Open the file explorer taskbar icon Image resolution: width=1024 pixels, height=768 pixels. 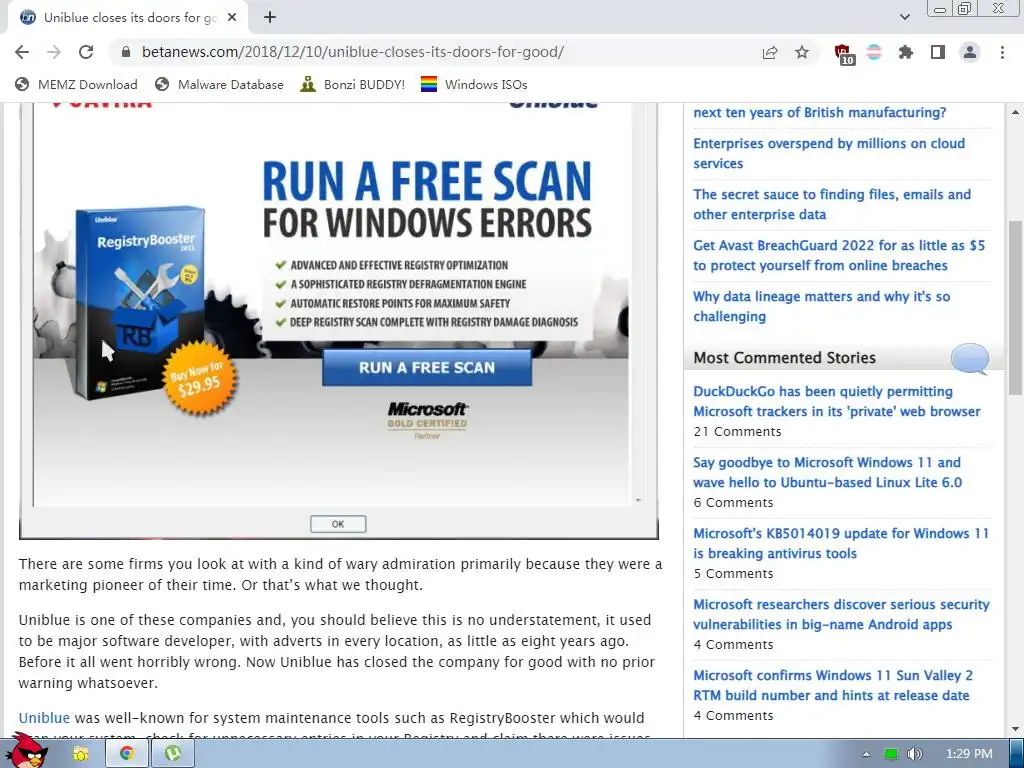(80, 754)
